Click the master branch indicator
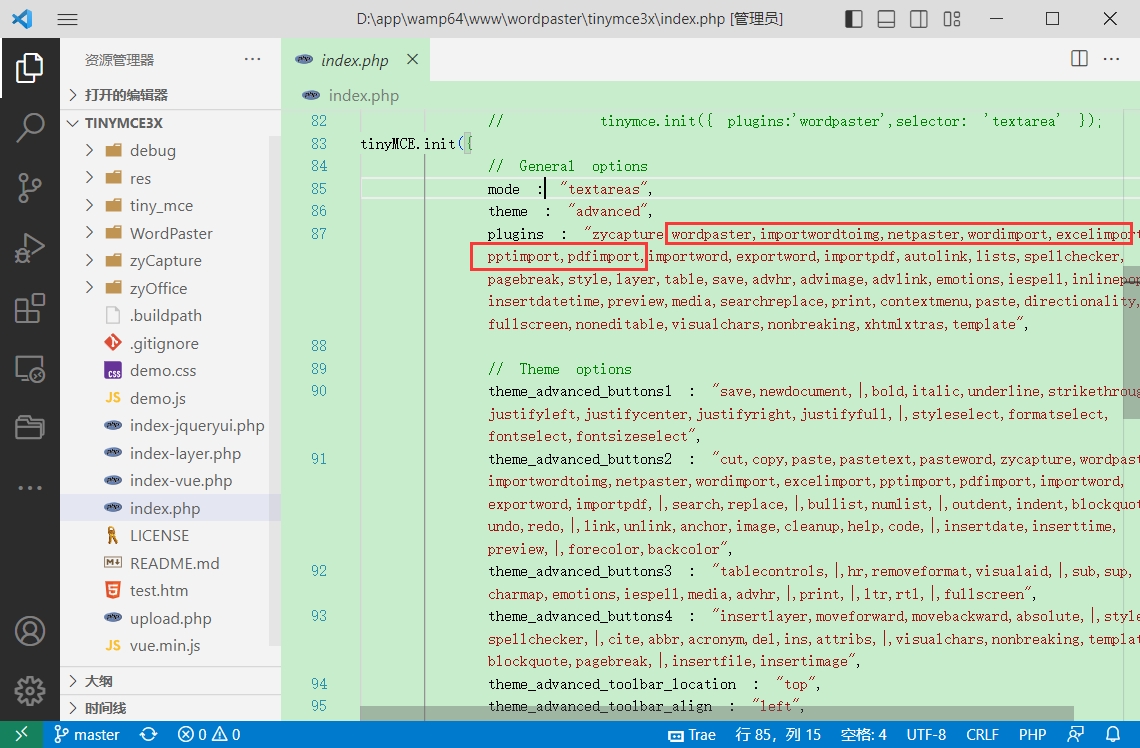1140x748 pixels. [x=87, y=734]
